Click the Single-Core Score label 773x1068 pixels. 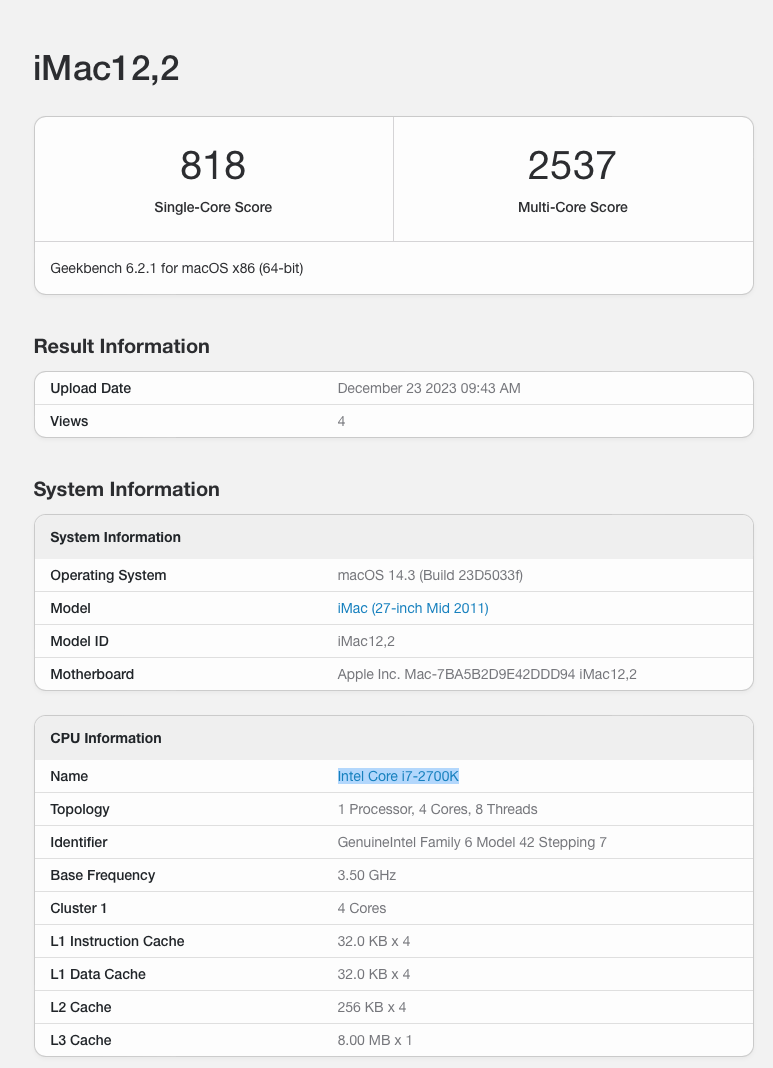click(x=213, y=207)
